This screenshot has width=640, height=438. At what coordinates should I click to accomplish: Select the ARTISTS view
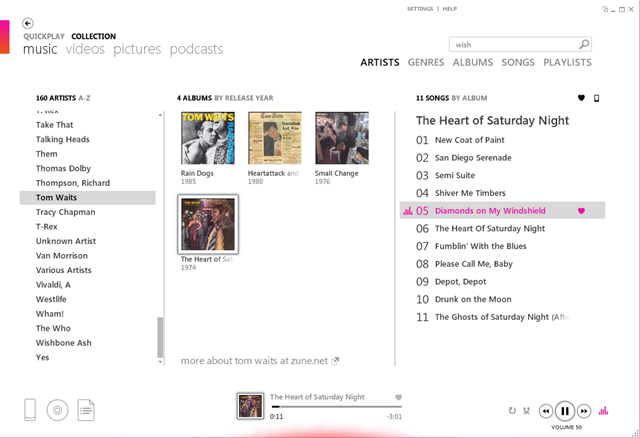point(380,62)
